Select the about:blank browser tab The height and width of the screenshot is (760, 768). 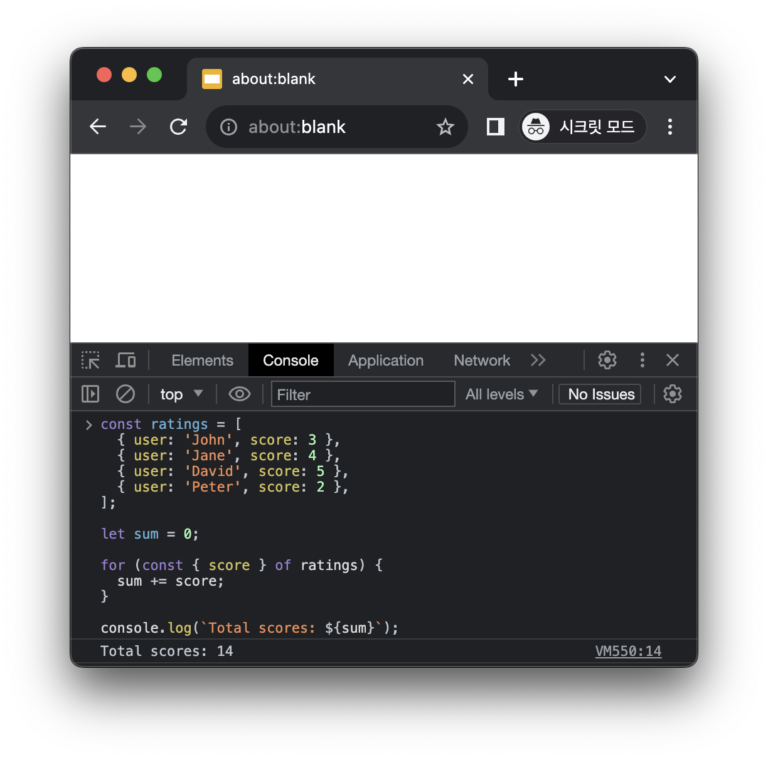(337, 79)
